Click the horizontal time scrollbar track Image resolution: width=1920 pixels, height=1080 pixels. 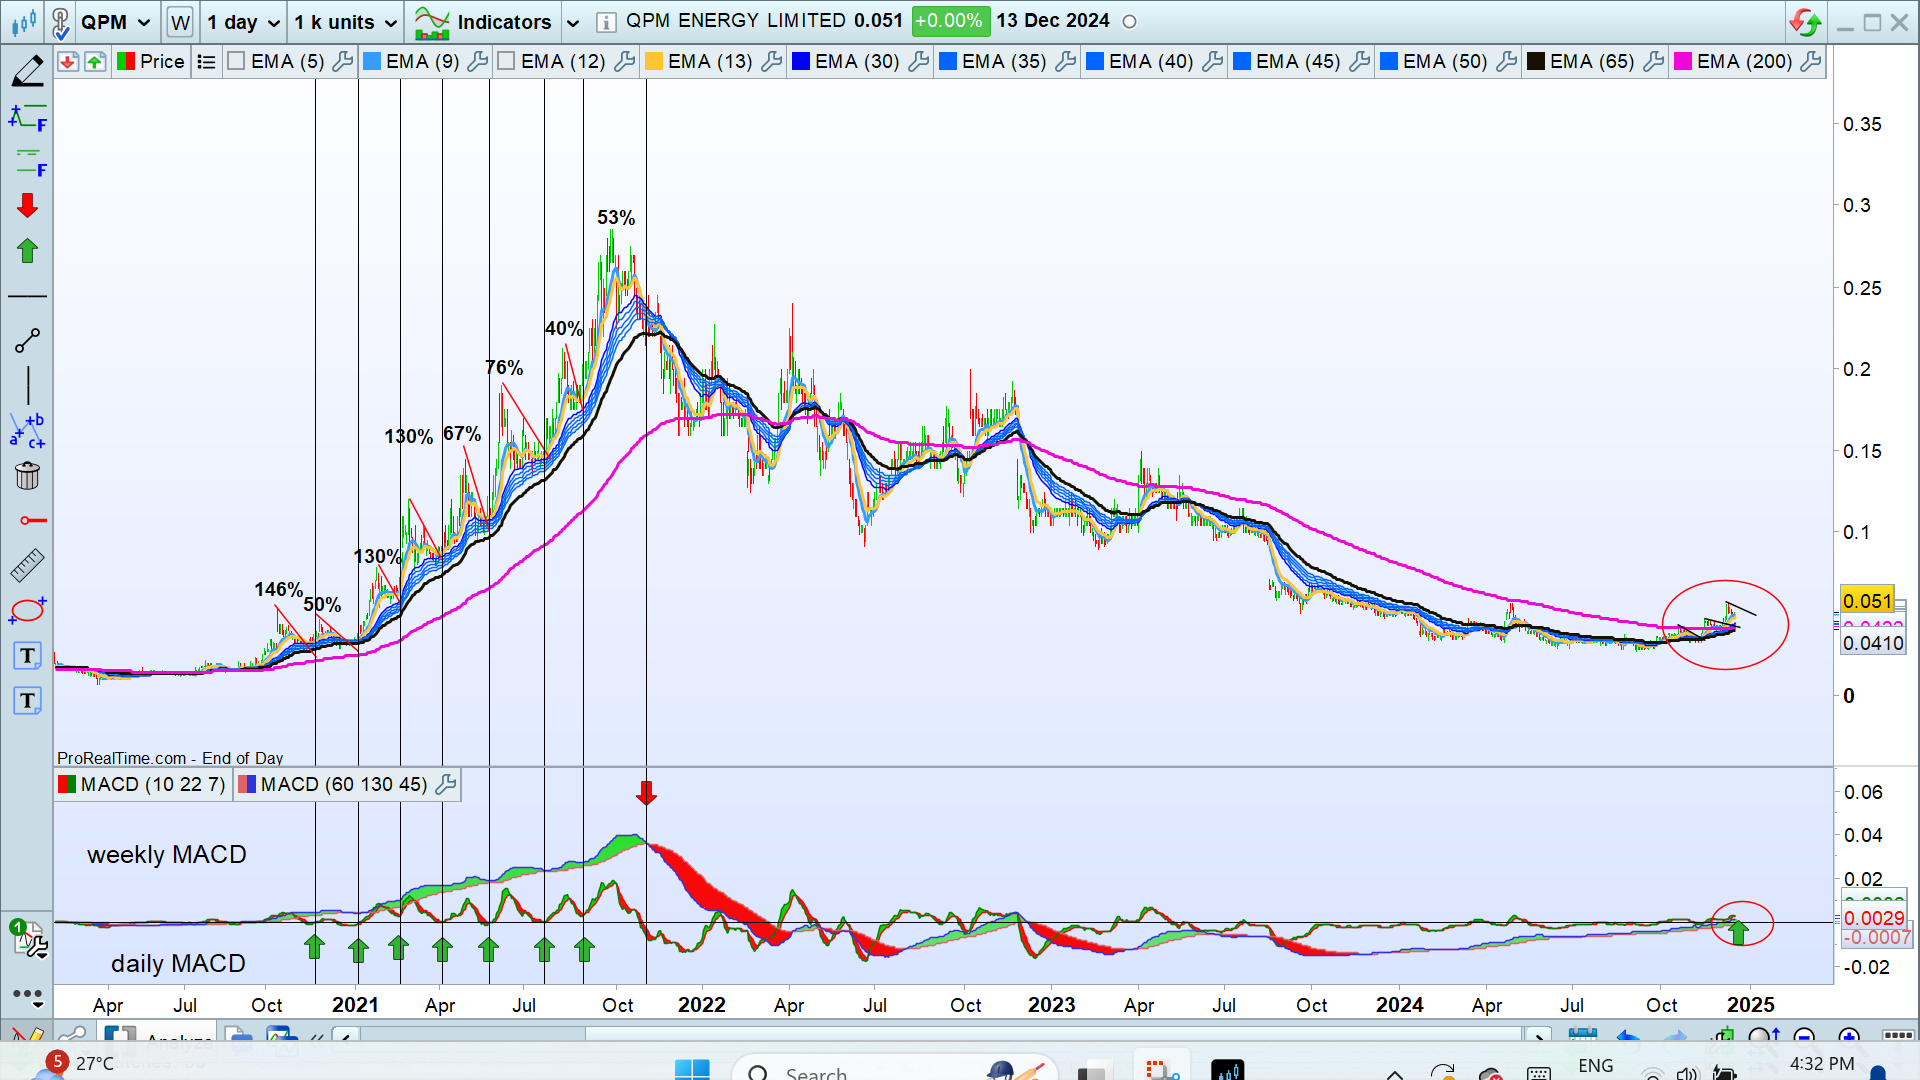click(x=940, y=1034)
